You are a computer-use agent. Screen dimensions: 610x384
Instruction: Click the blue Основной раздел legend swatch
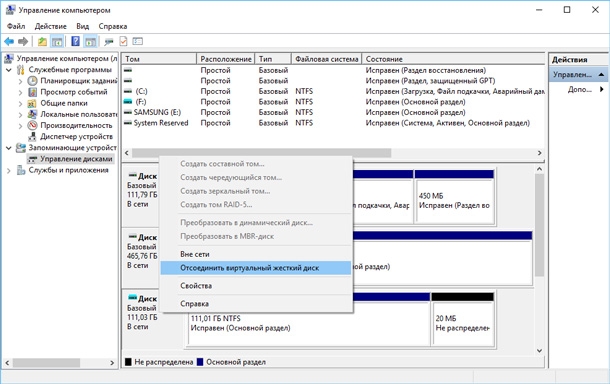click(x=200, y=362)
